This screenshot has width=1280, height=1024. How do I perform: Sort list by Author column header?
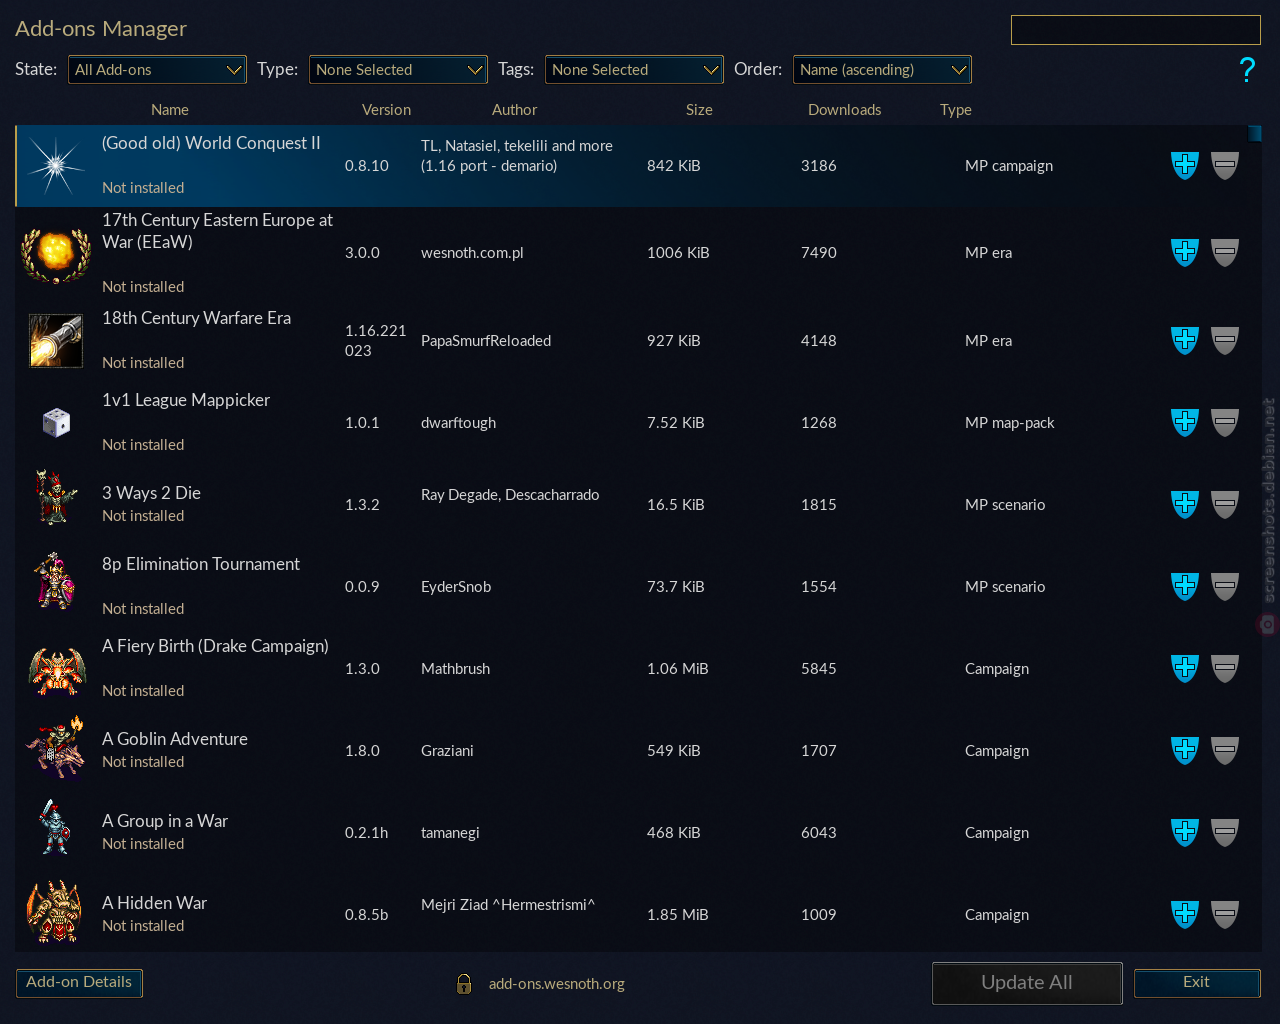click(514, 110)
